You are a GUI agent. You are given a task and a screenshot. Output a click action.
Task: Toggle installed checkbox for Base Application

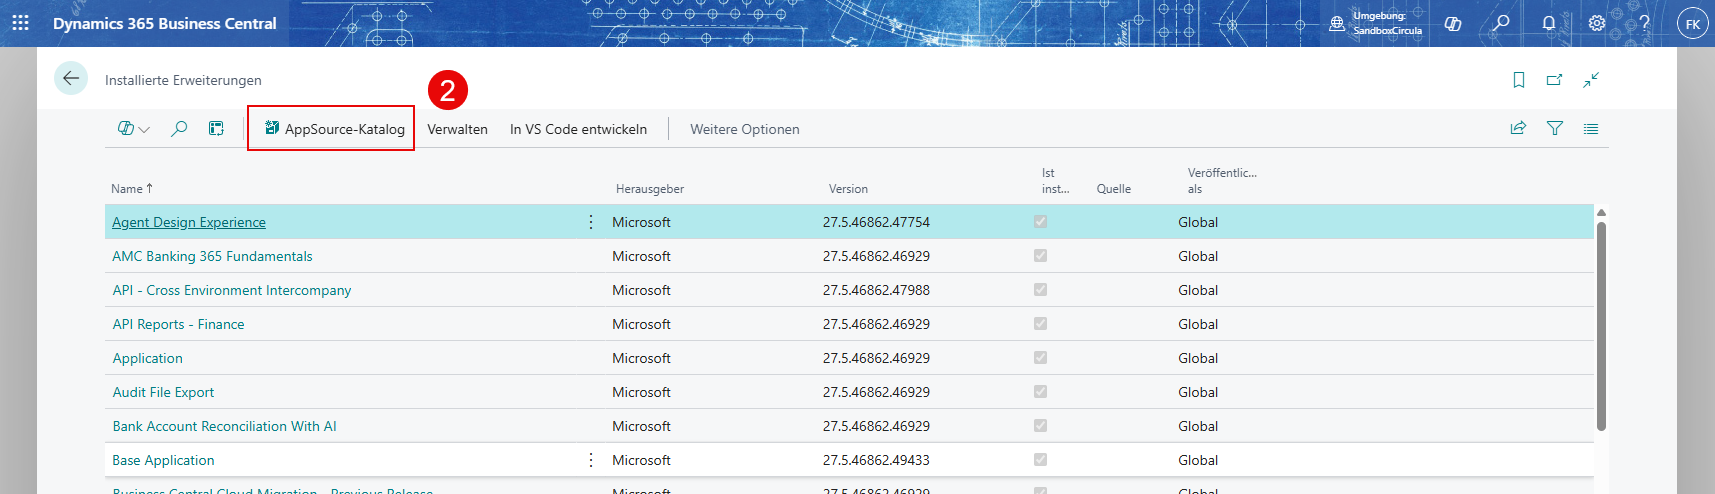click(1040, 459)
